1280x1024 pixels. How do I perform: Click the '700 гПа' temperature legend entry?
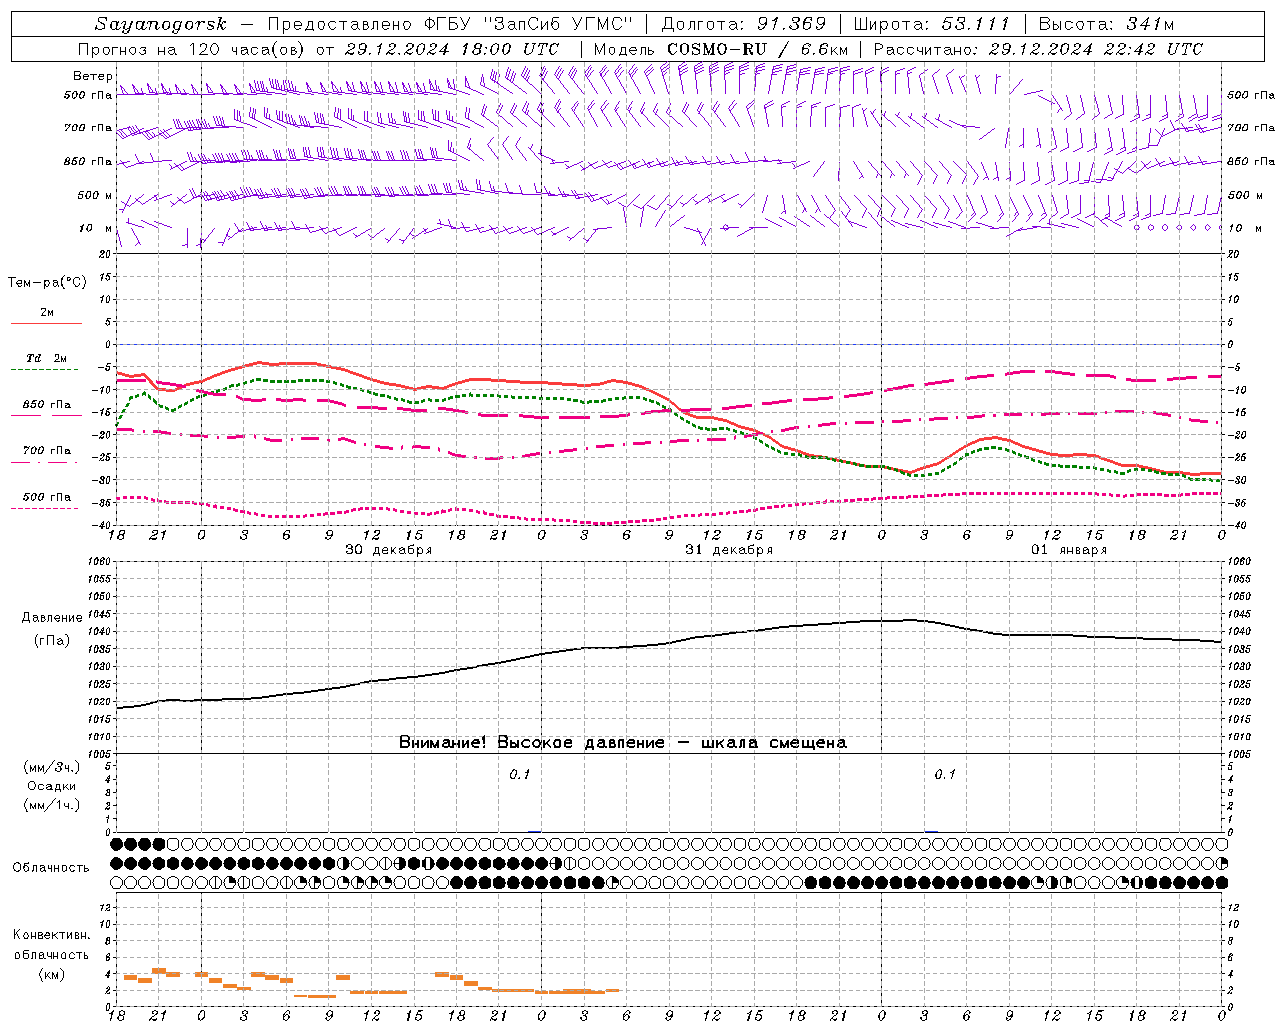[47, 451]
